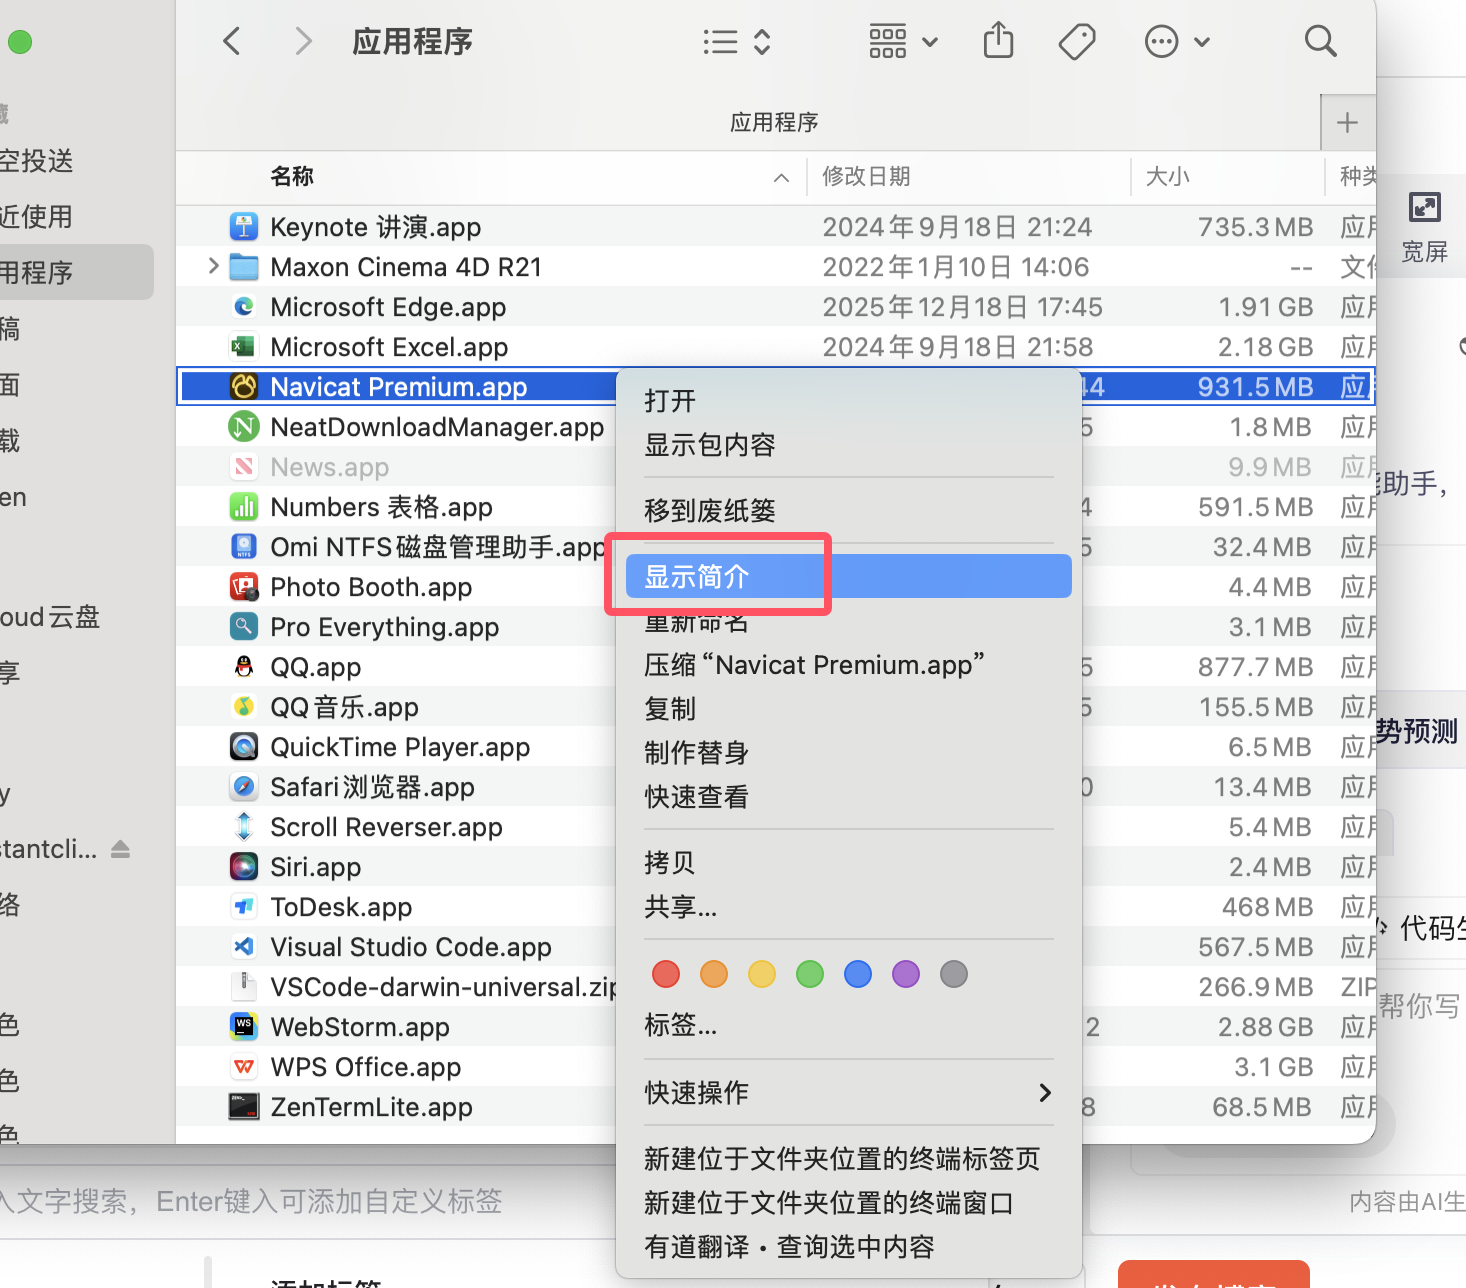This screenshot has width=1466, height=1288.
Task: Choose 打开 in the context menu
Action: pyautogui.click(x=848, y=401)
